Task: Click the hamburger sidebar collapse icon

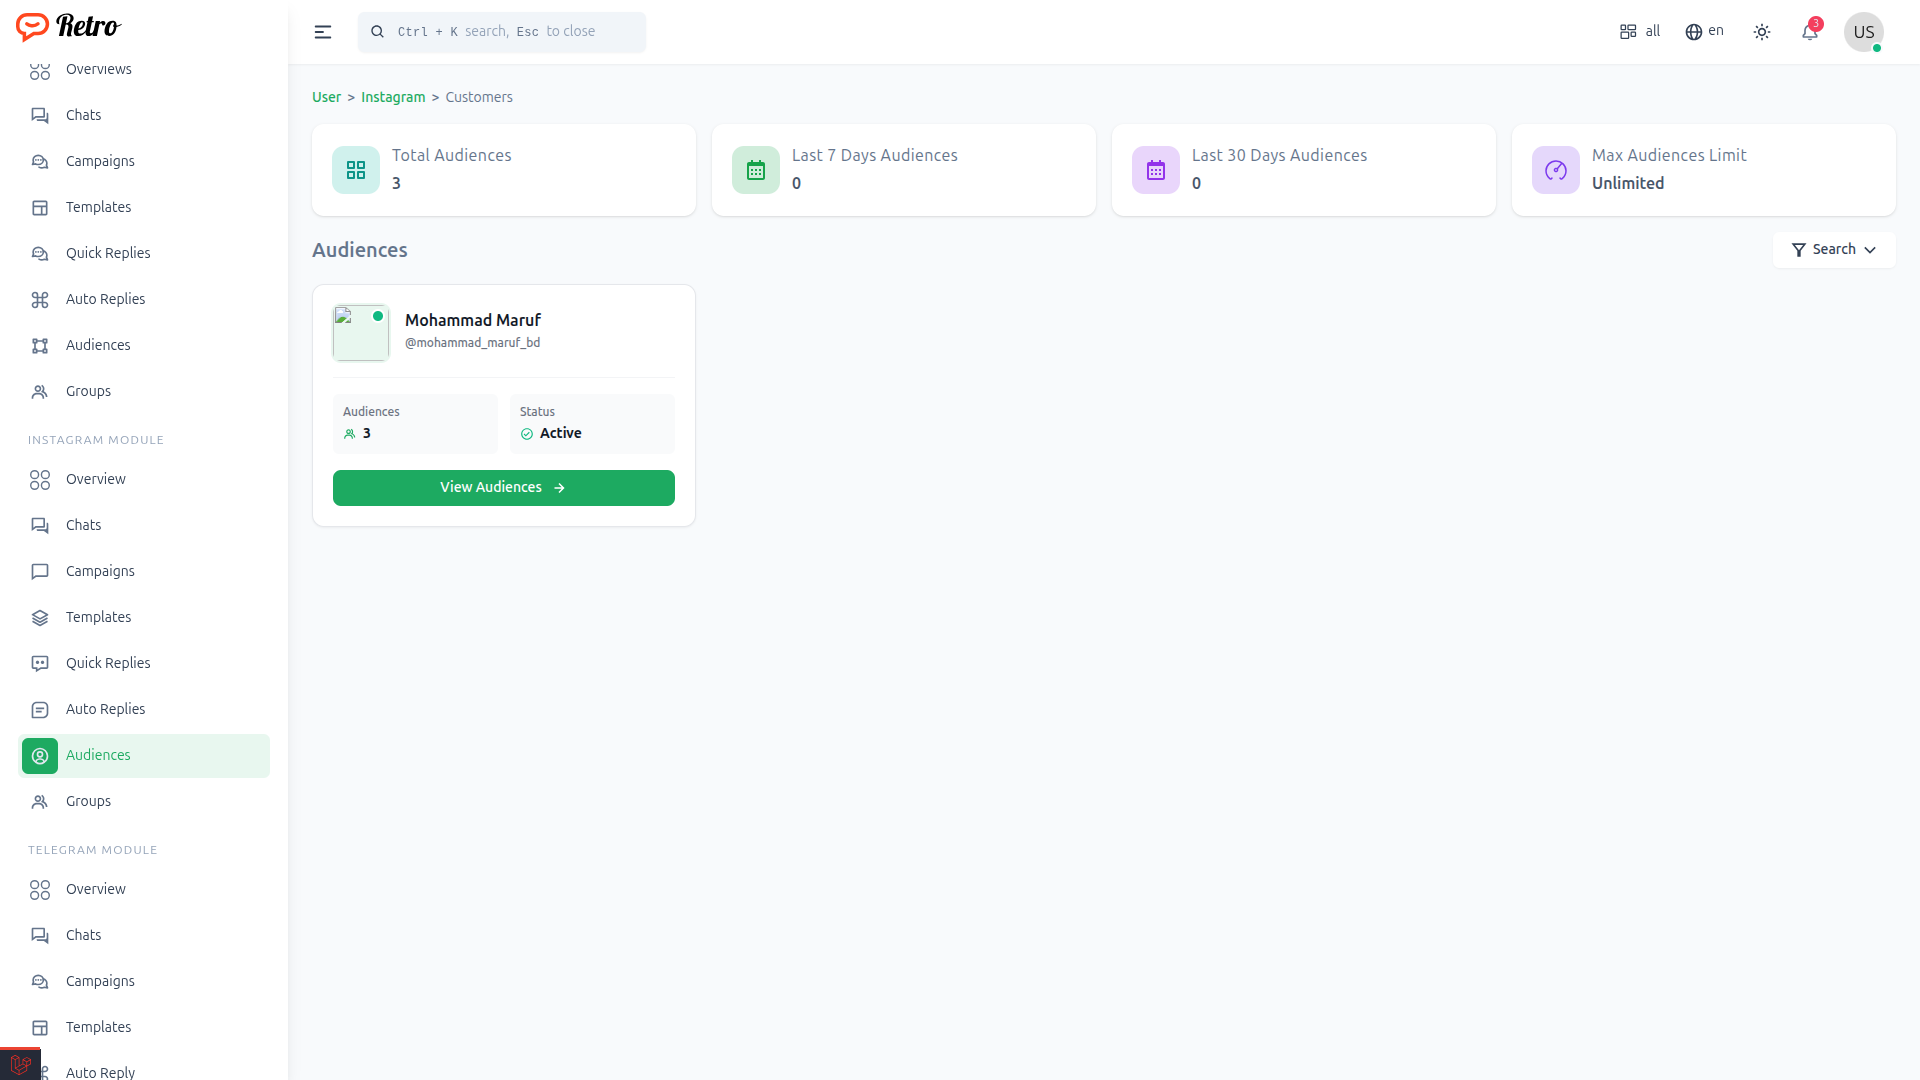Action: 322,32
